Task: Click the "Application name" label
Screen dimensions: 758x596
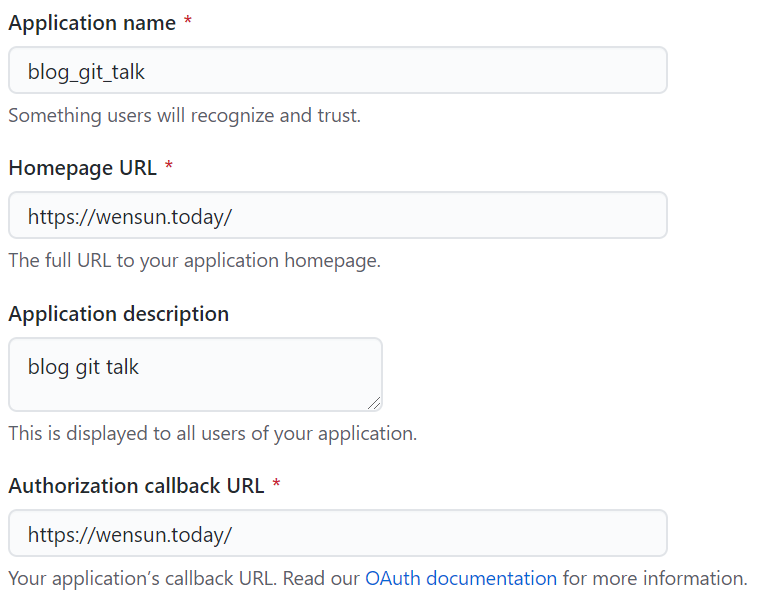Action: pyautogui.click(x=91, y=23)
